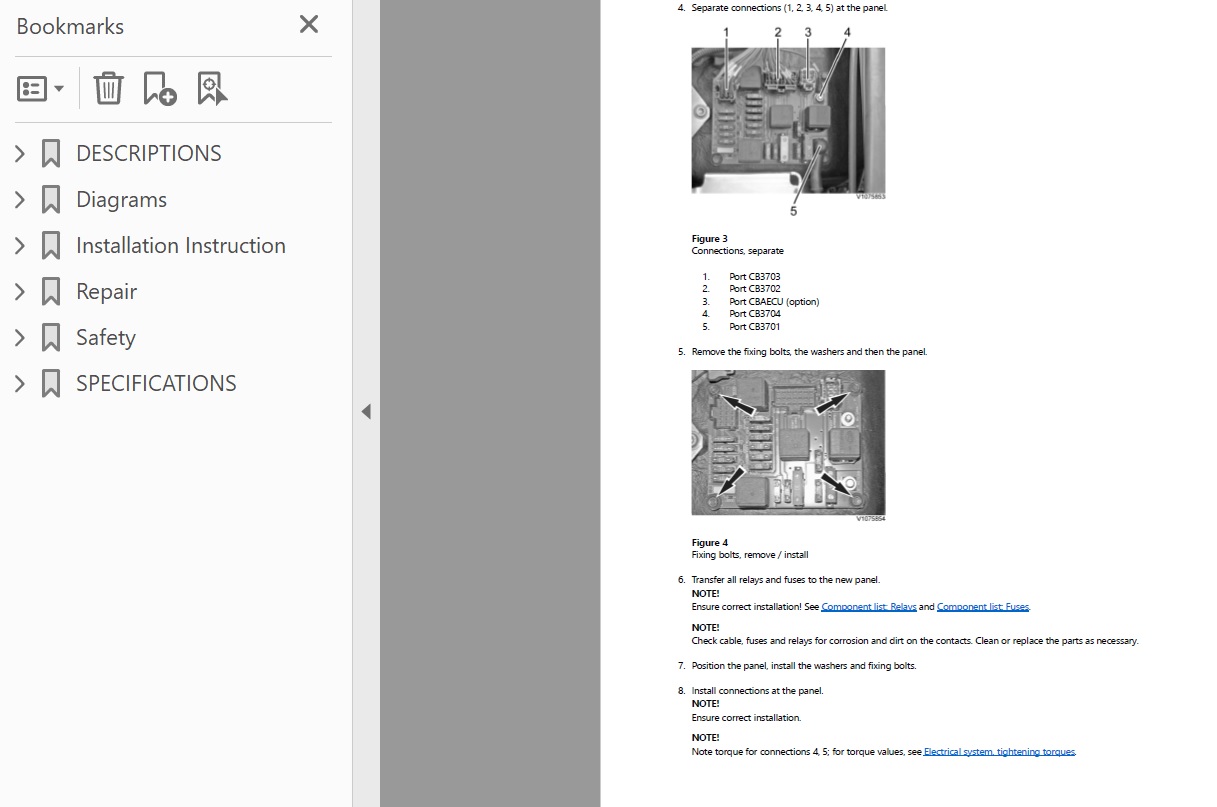Expand the DESCRIPTIONS bookmark
1217x807 pixels.
click(20, 153)
